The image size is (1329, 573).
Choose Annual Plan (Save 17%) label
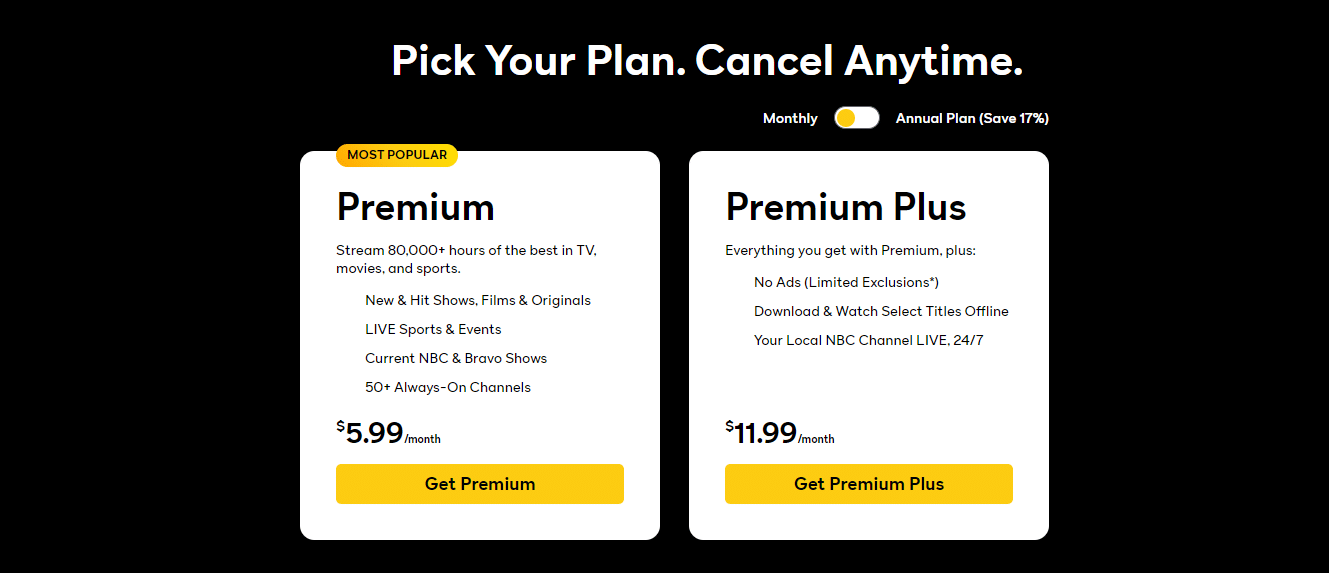(972, 118)
